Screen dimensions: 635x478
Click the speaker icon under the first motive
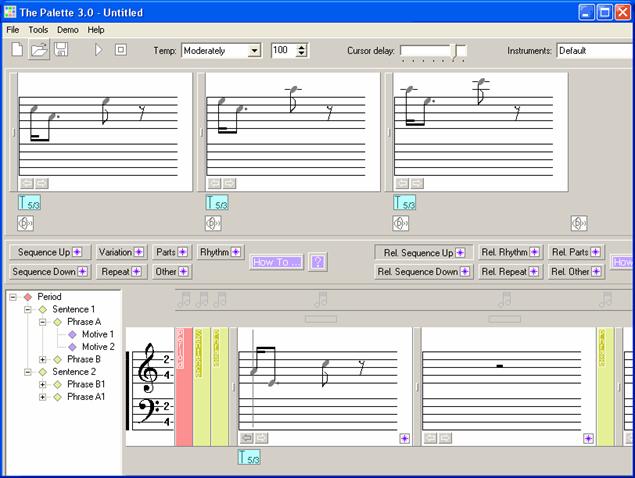click(26, 223)
